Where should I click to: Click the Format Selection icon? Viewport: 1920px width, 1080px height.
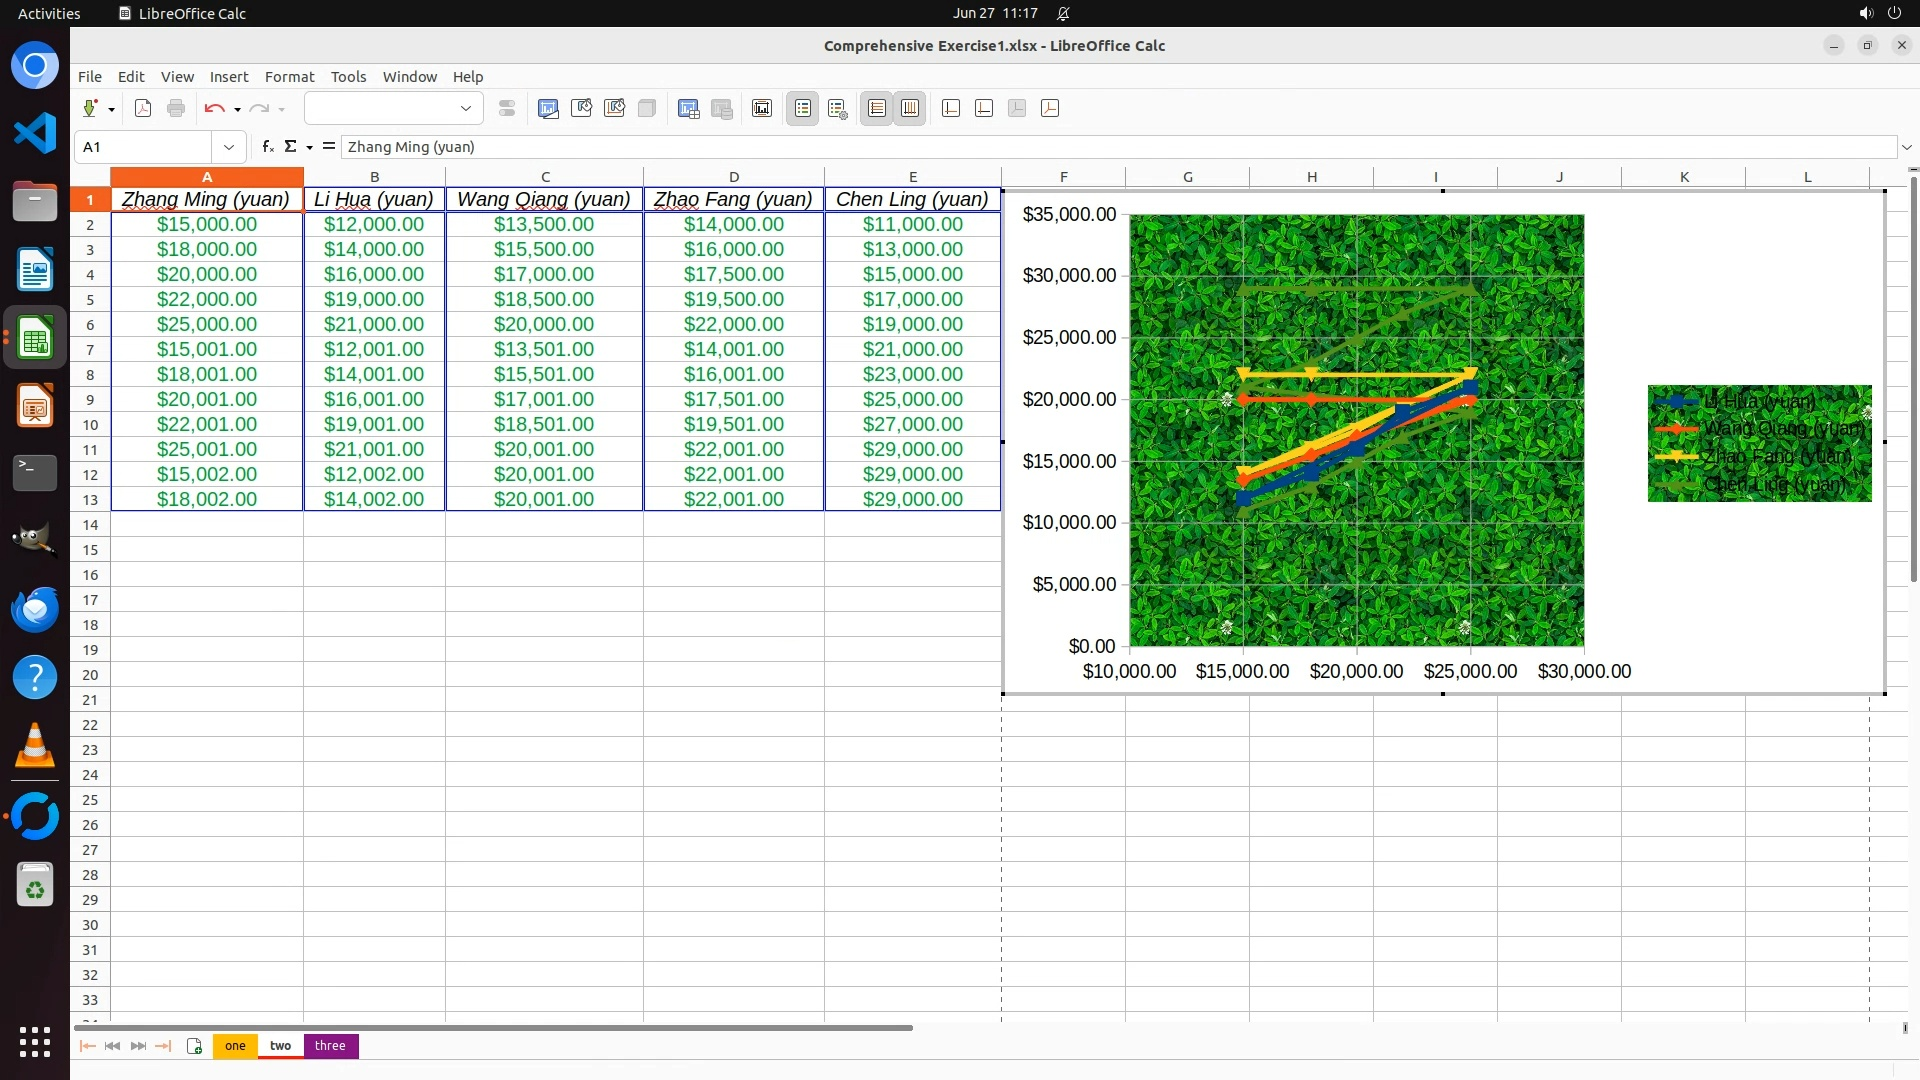[x=507, y=108]
